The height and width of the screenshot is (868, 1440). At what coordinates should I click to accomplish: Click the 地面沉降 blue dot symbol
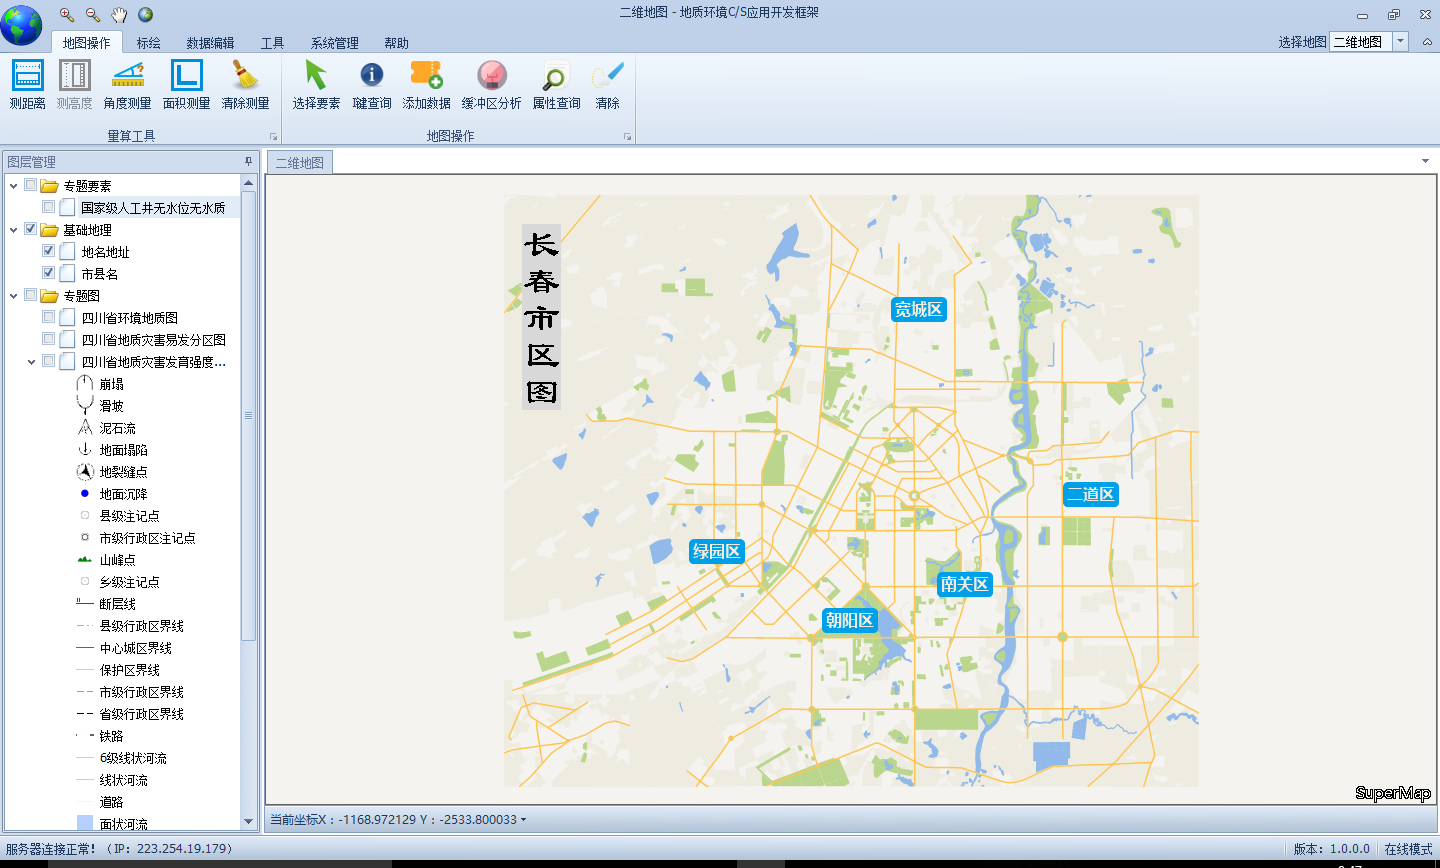85,493
